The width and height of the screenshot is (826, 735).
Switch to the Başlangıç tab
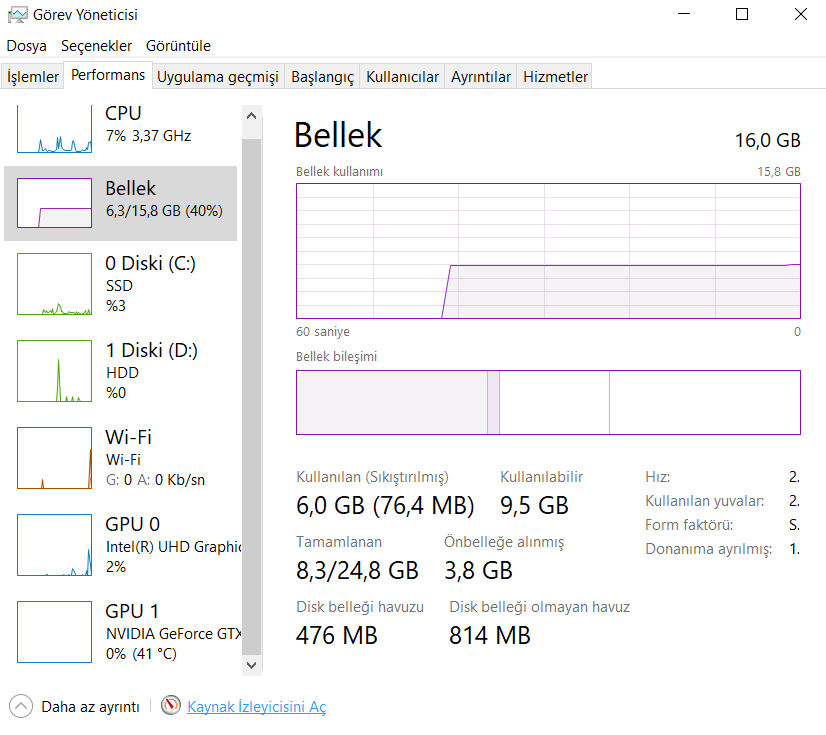322,77
